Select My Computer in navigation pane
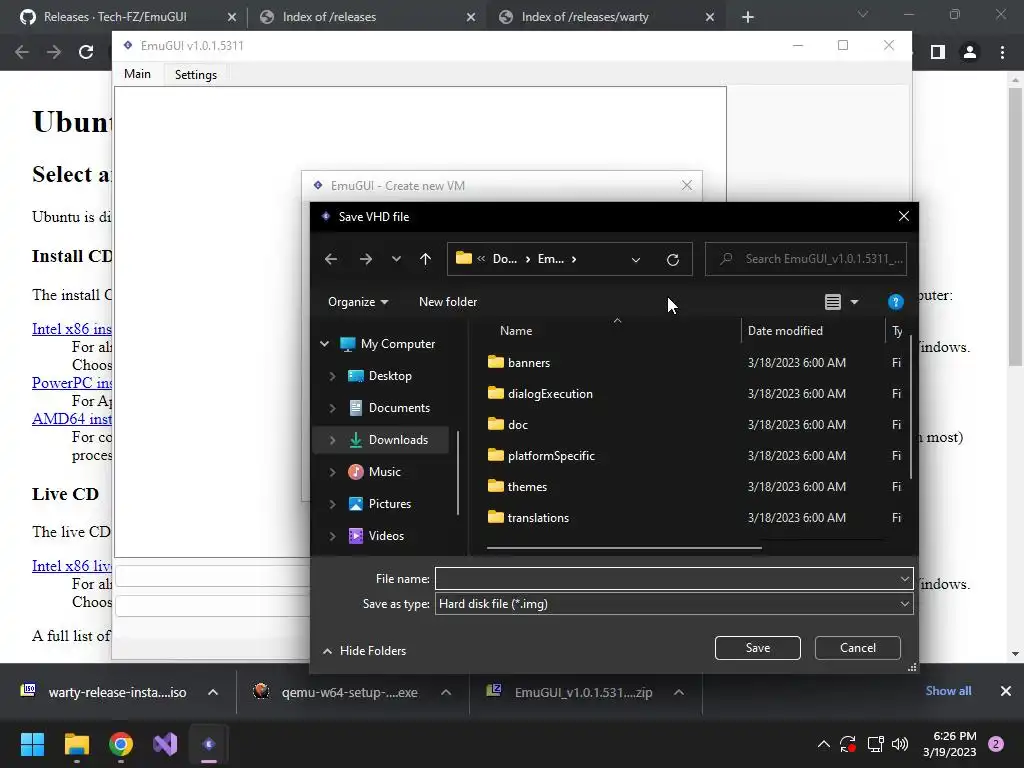This screenshot has height=768, width=1024. tap(397, 344)
